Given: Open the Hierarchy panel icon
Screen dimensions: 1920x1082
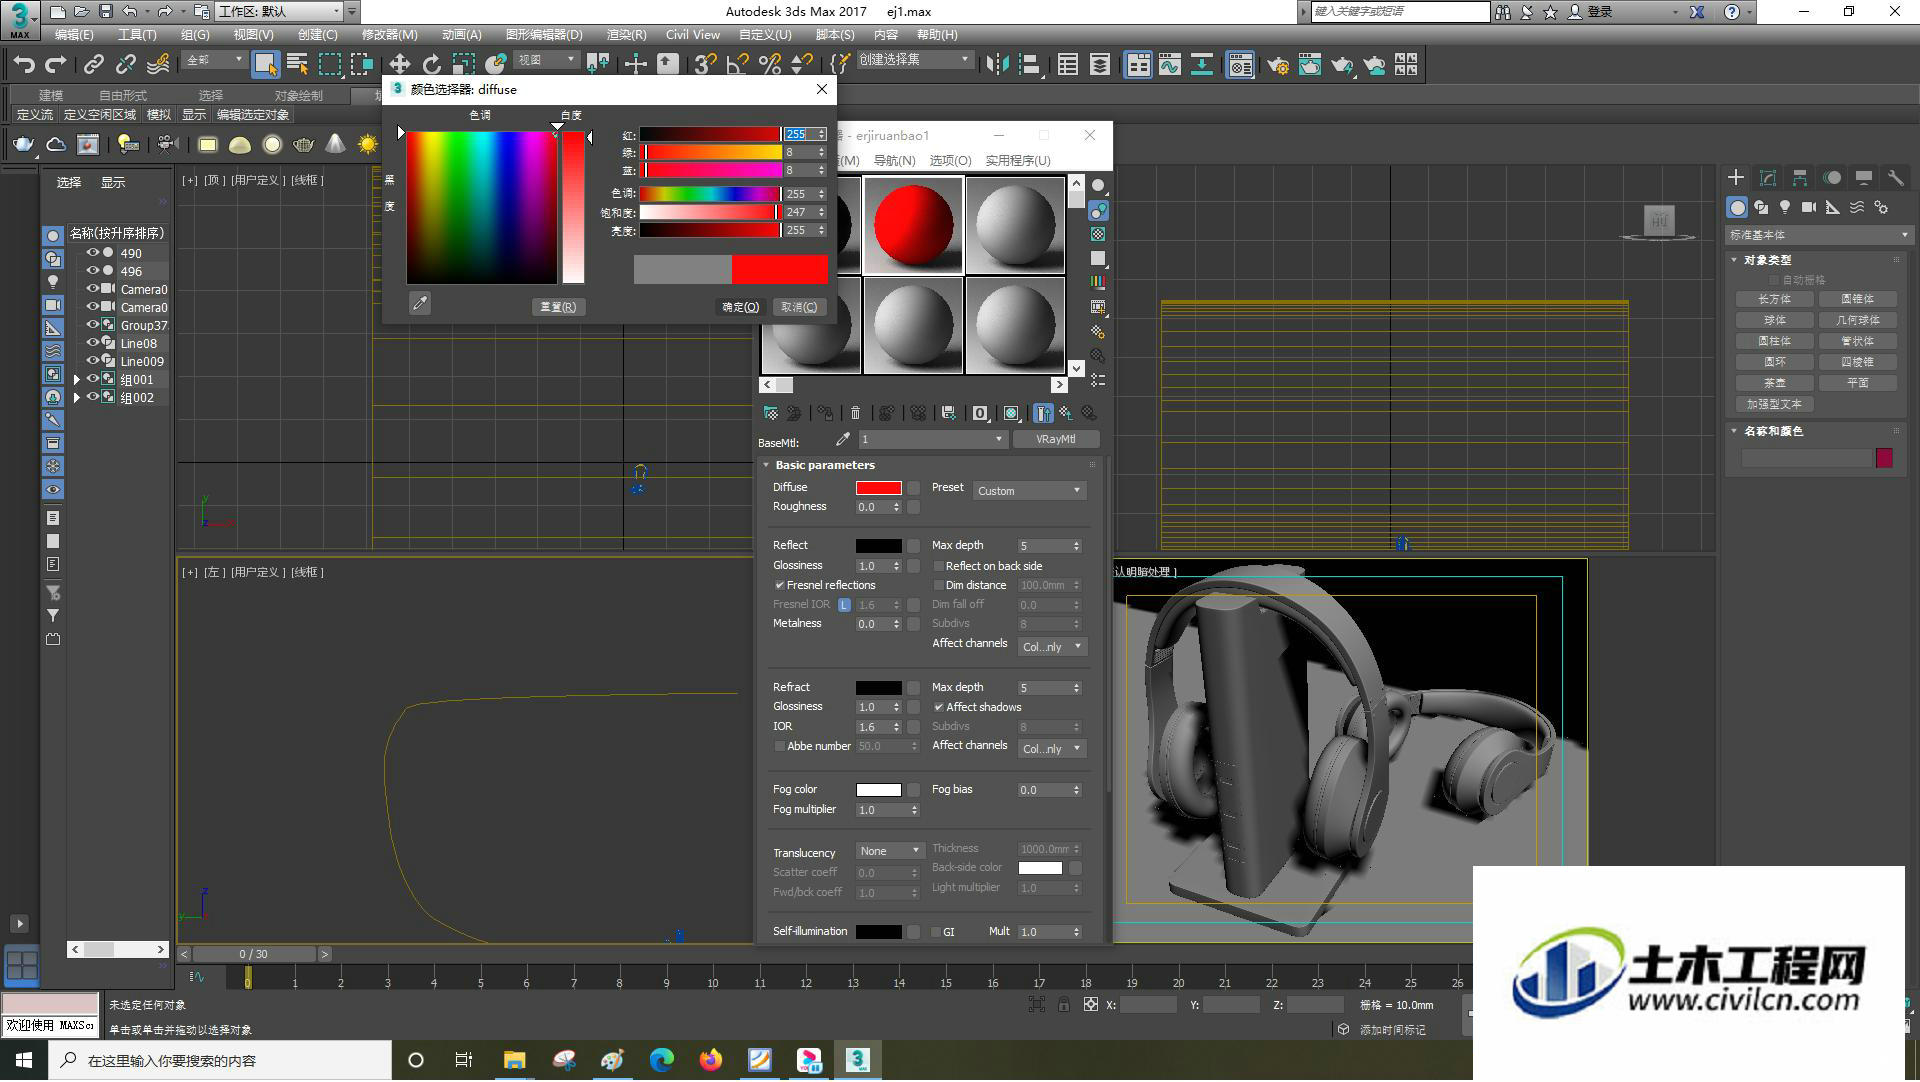Looking at the screenshot, I should click(x=1800, y=178).
